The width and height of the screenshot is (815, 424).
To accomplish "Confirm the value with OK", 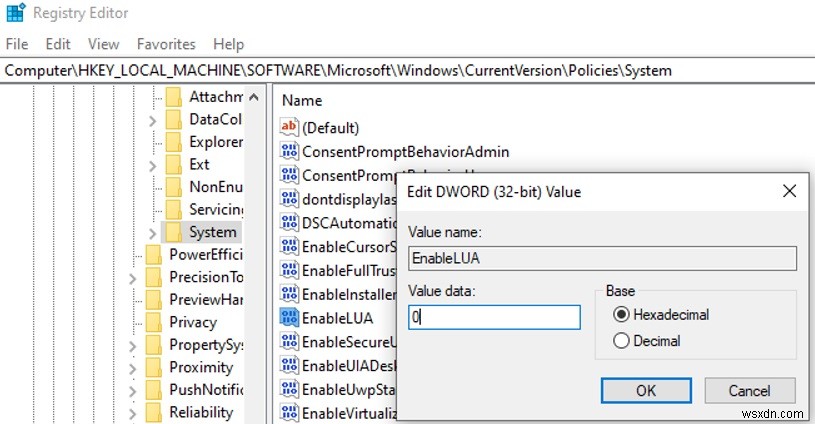I will point(645,390).
